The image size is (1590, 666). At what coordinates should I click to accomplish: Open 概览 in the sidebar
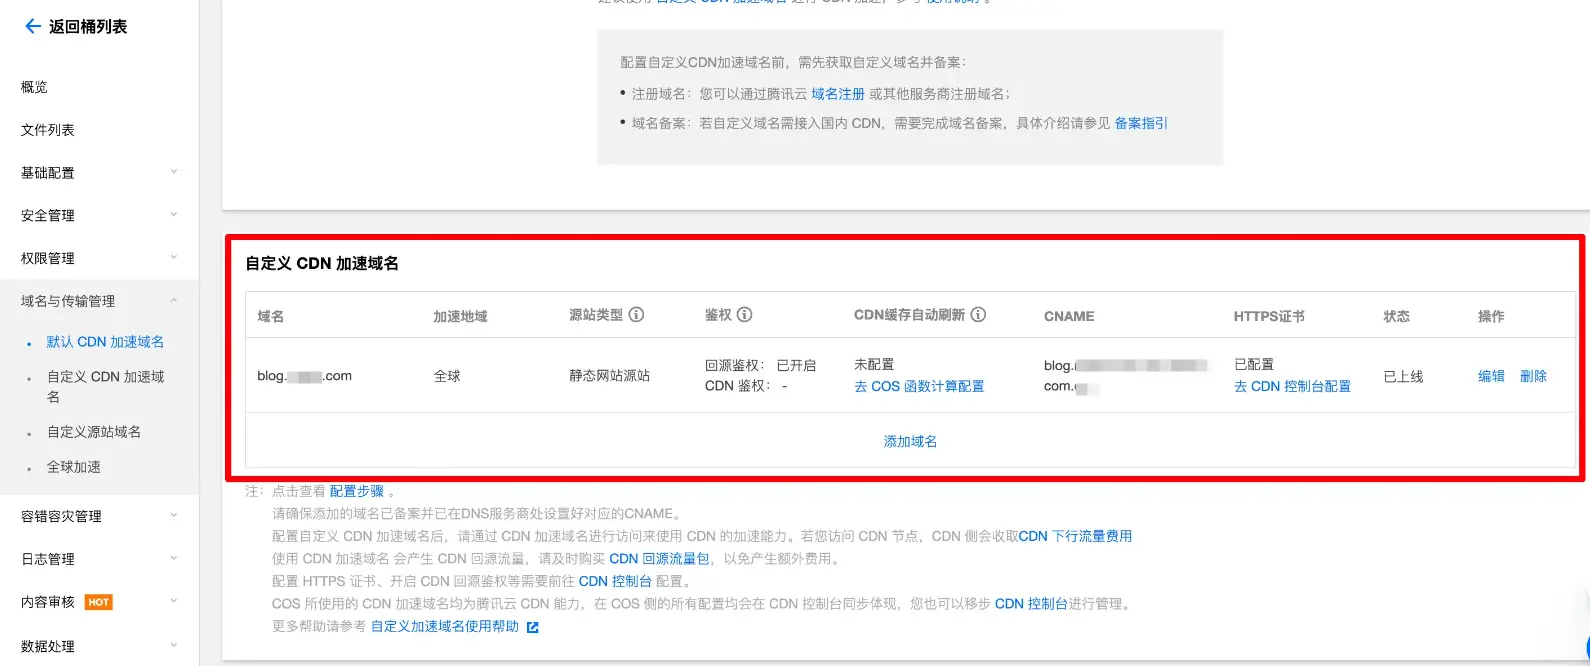(34, 87)
